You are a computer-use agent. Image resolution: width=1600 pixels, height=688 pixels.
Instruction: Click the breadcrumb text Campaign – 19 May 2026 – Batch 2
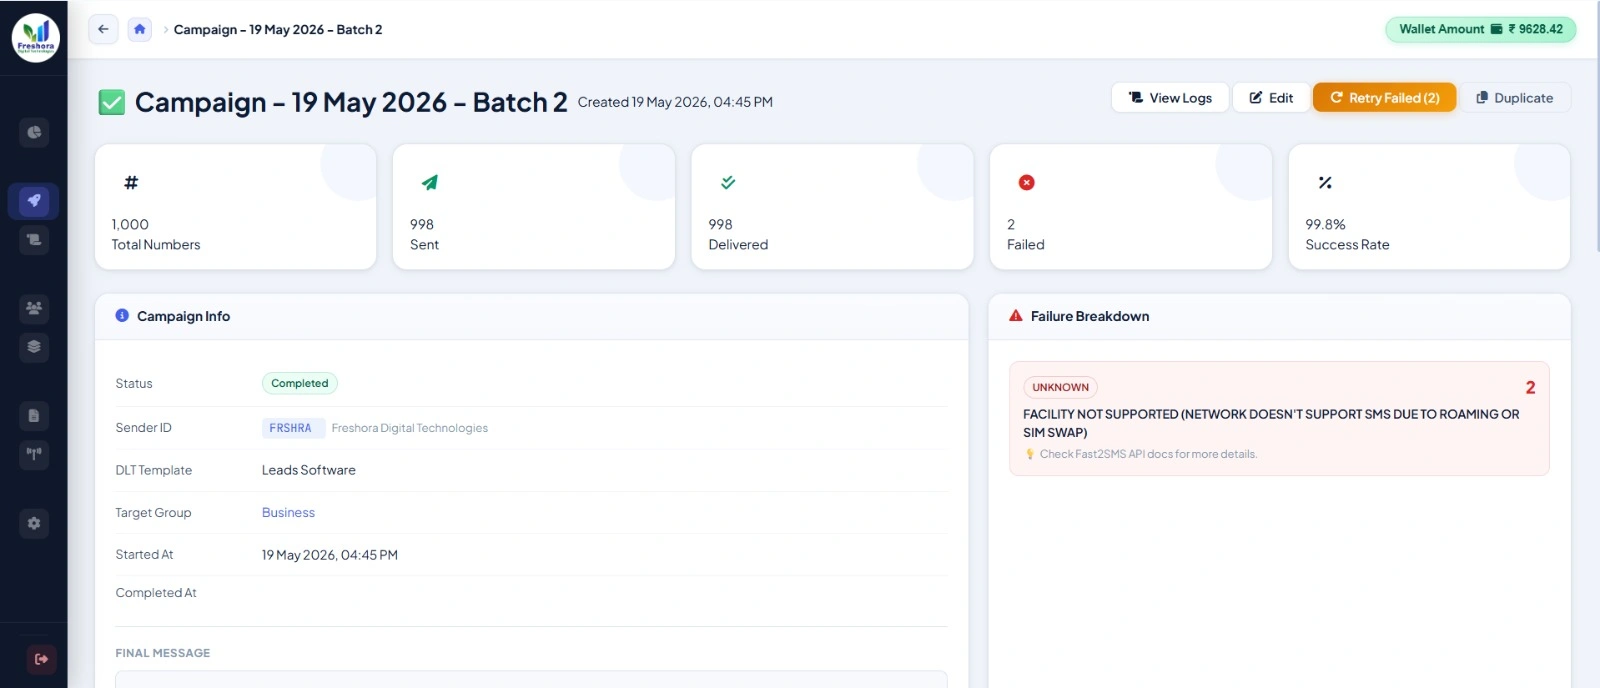278,29
